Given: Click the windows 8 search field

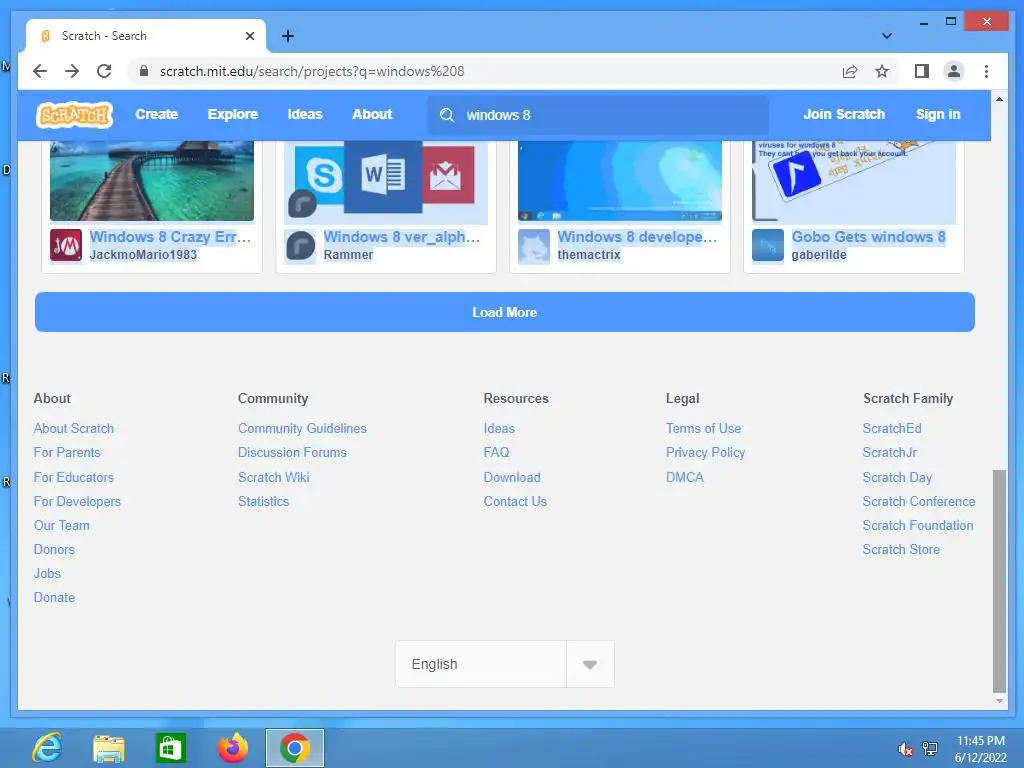Looking at the screenshot, I should [x=598, y=115].
